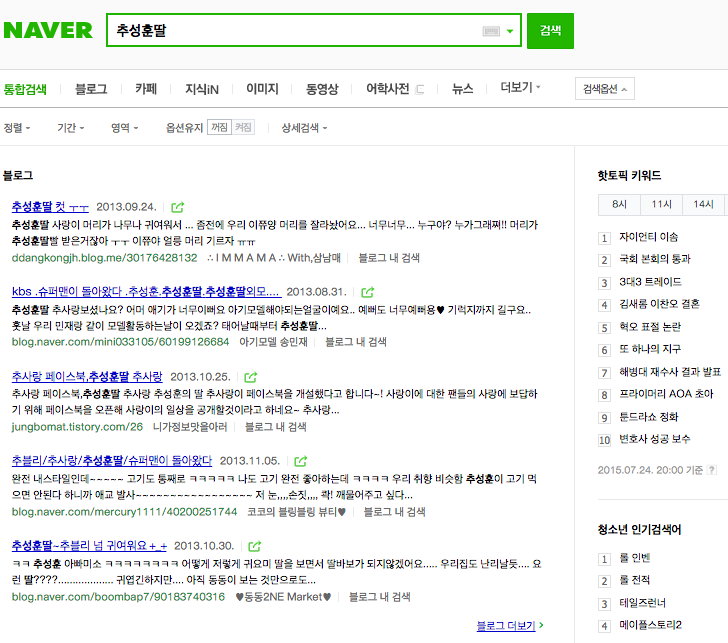Click the icon next to 어학사전 tab
Viewport: 728px width, 643px height.
[x=420, y=89]
